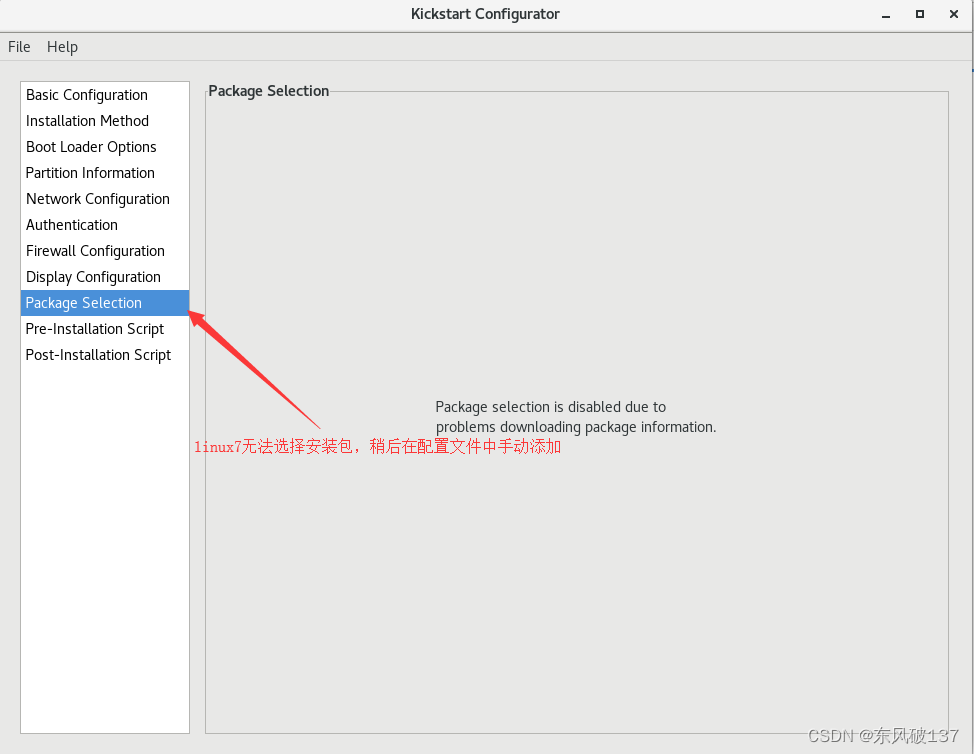The image size is (974, 754).
Task: Click the package download problem message
Action: (x=575, y=417)
